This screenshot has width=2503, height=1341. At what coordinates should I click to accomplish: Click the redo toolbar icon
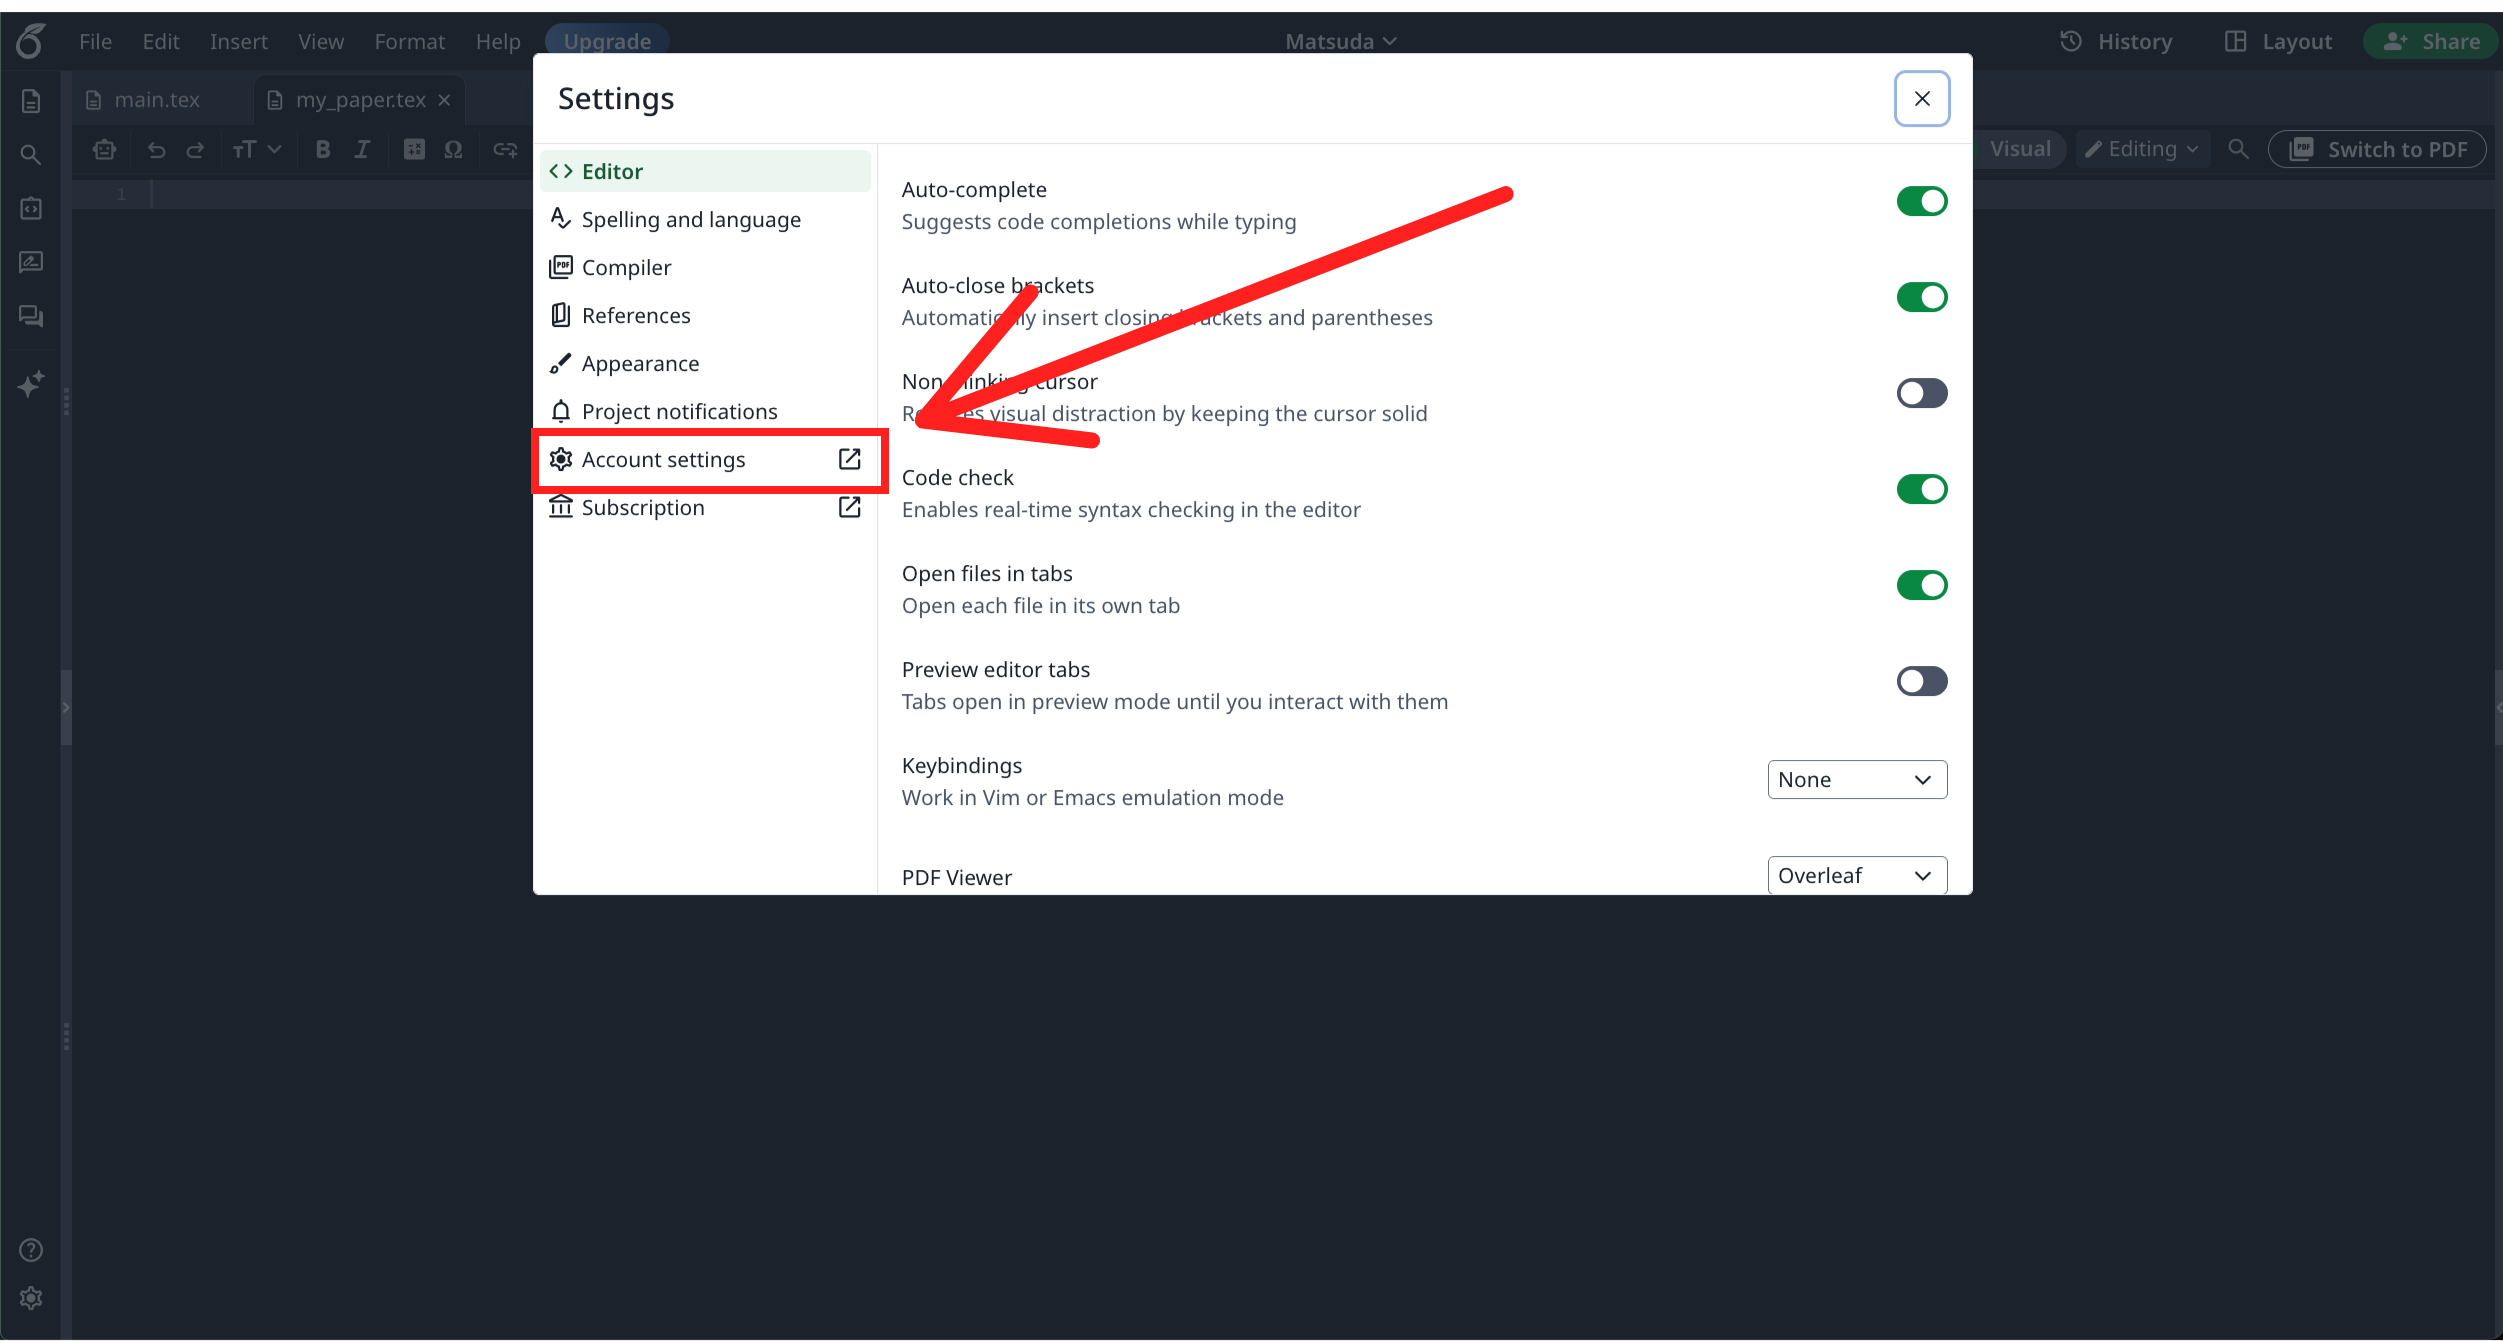point(195,150)
